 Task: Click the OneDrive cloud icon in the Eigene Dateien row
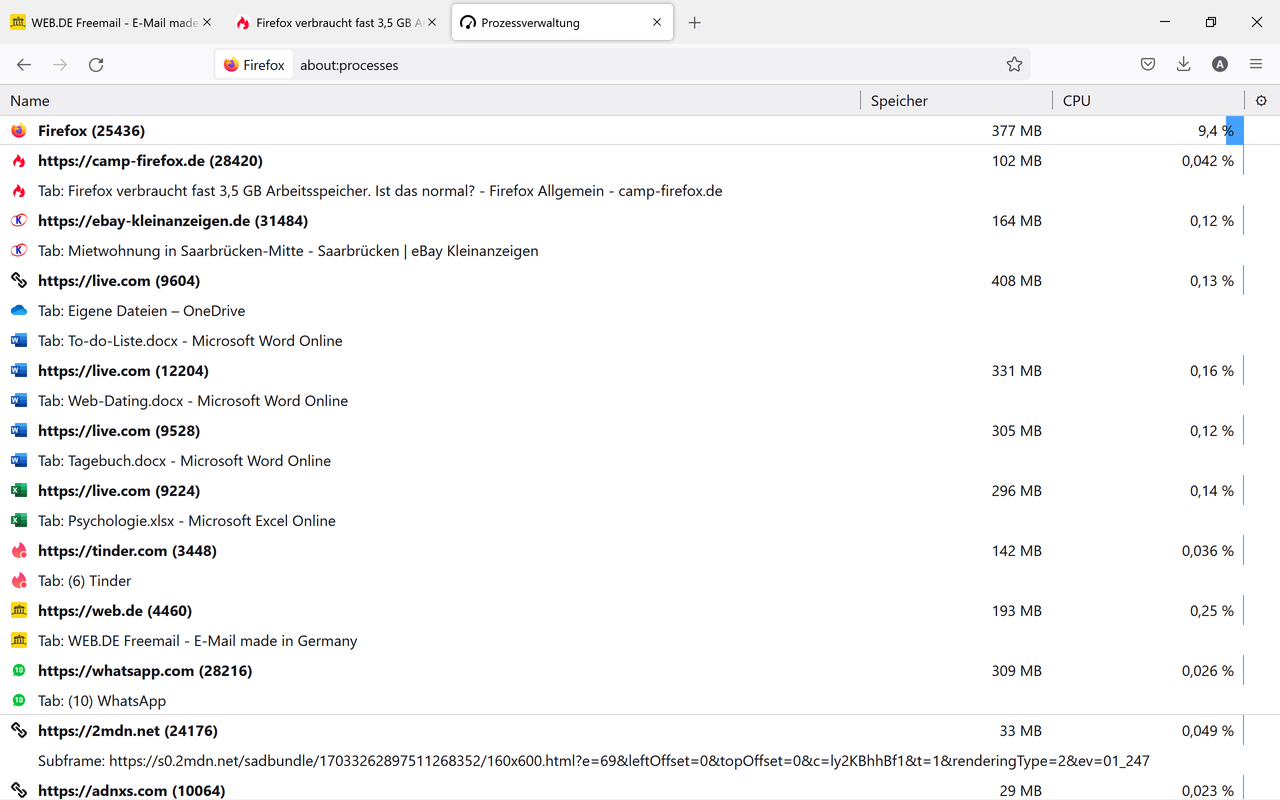coord(18,311)
